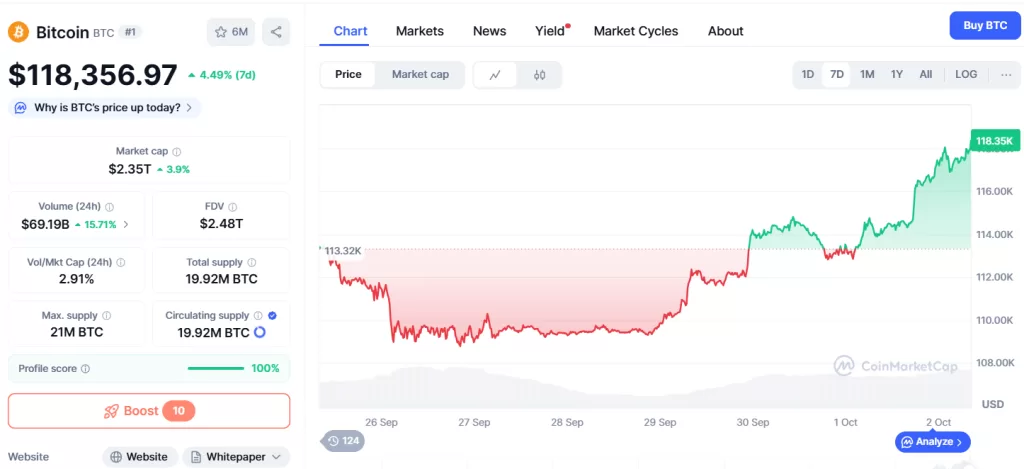1024x469 pixels.
Task: Select the line chart icon
Action: 496,75
